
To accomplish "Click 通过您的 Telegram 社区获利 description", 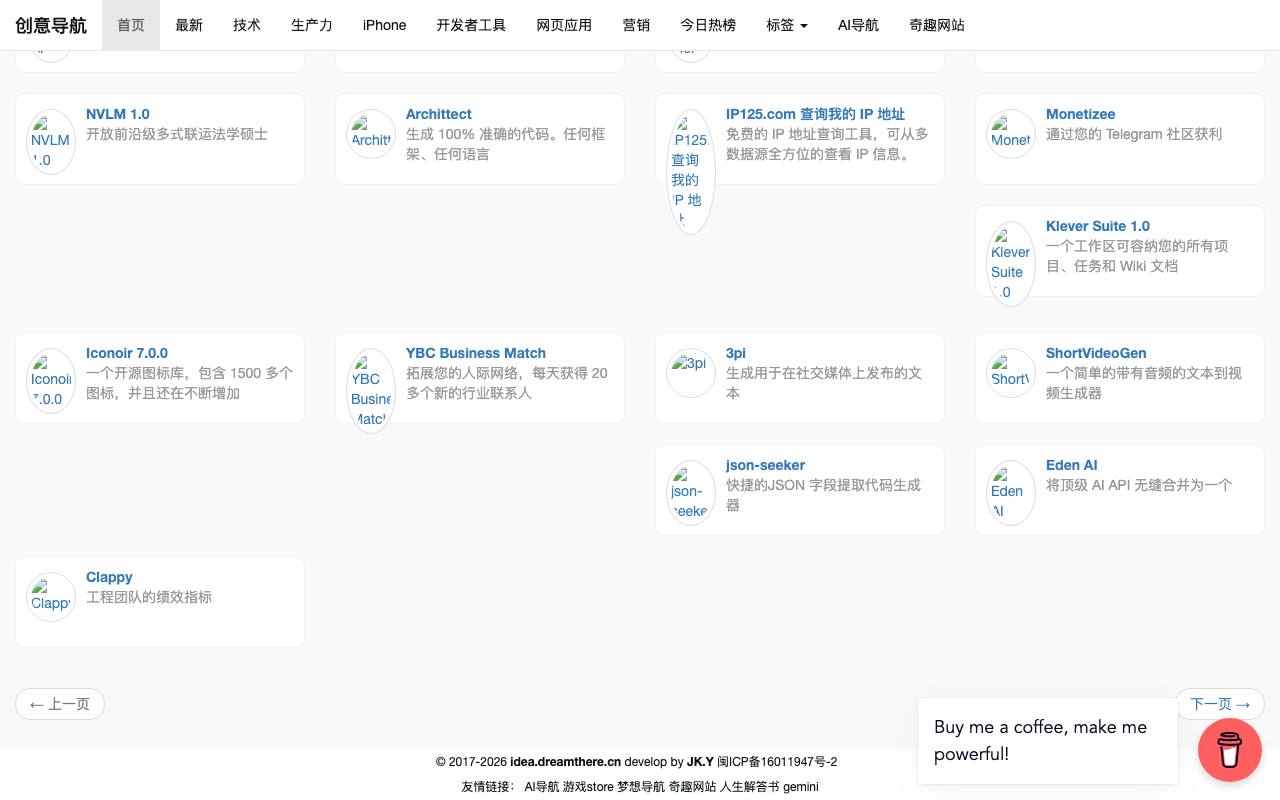I will pyautogui.click(x=1134, y=134).
